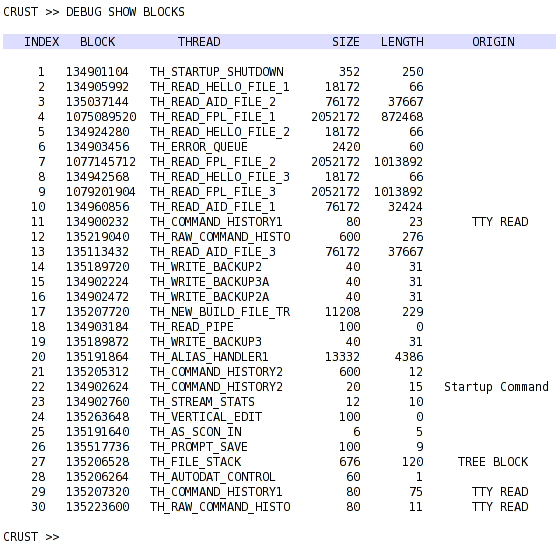Viewport: 556px width, 547px height.
Task: Click the DEBUG SHOW BLOCKS command text
Action: (125, 12)
